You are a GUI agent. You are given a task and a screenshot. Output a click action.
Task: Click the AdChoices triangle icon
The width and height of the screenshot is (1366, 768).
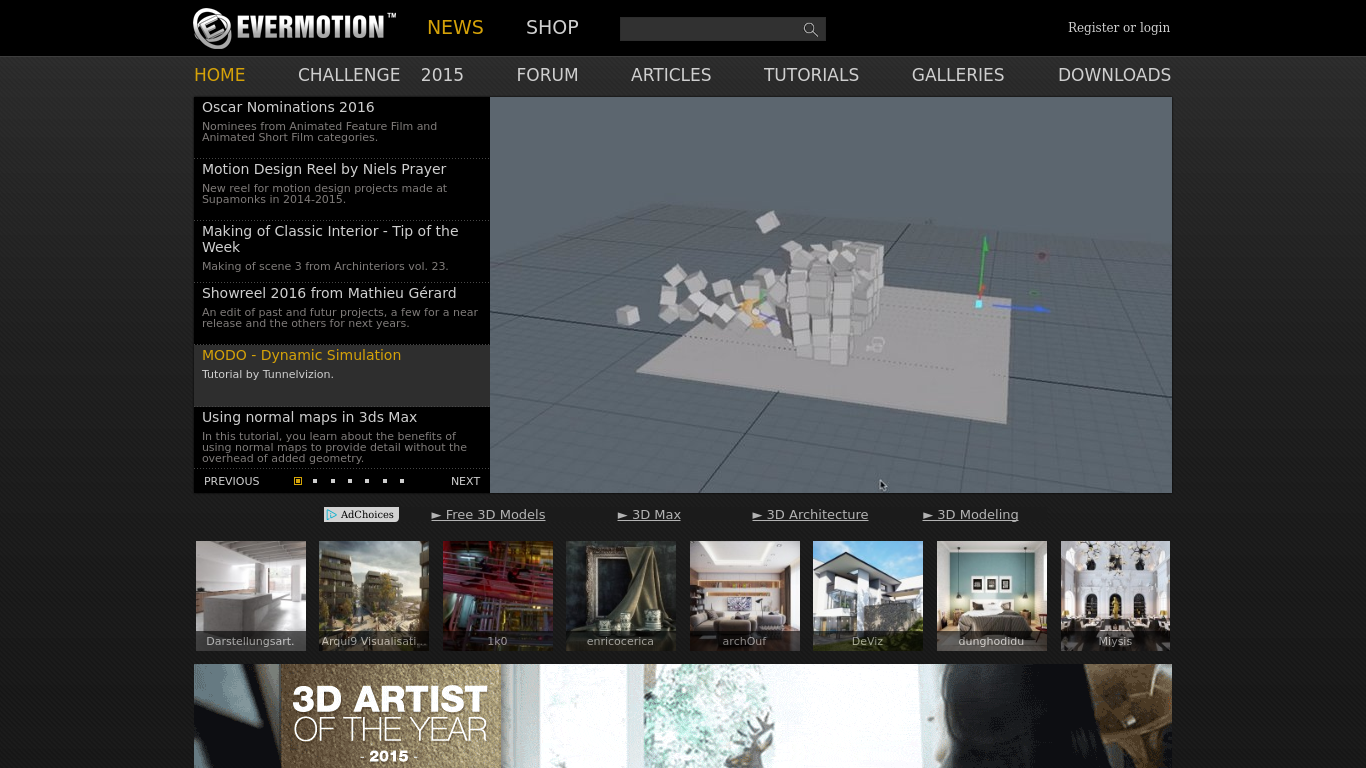tap(331, 514)
